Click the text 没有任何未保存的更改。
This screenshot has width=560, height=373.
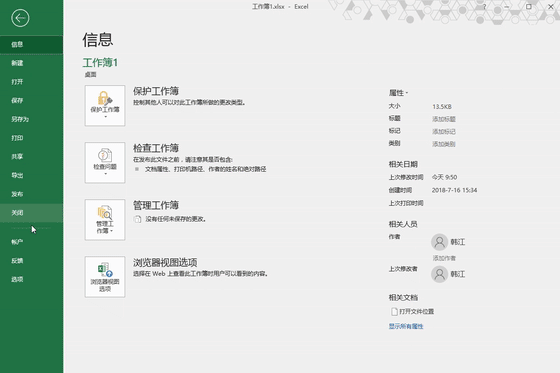175,219
